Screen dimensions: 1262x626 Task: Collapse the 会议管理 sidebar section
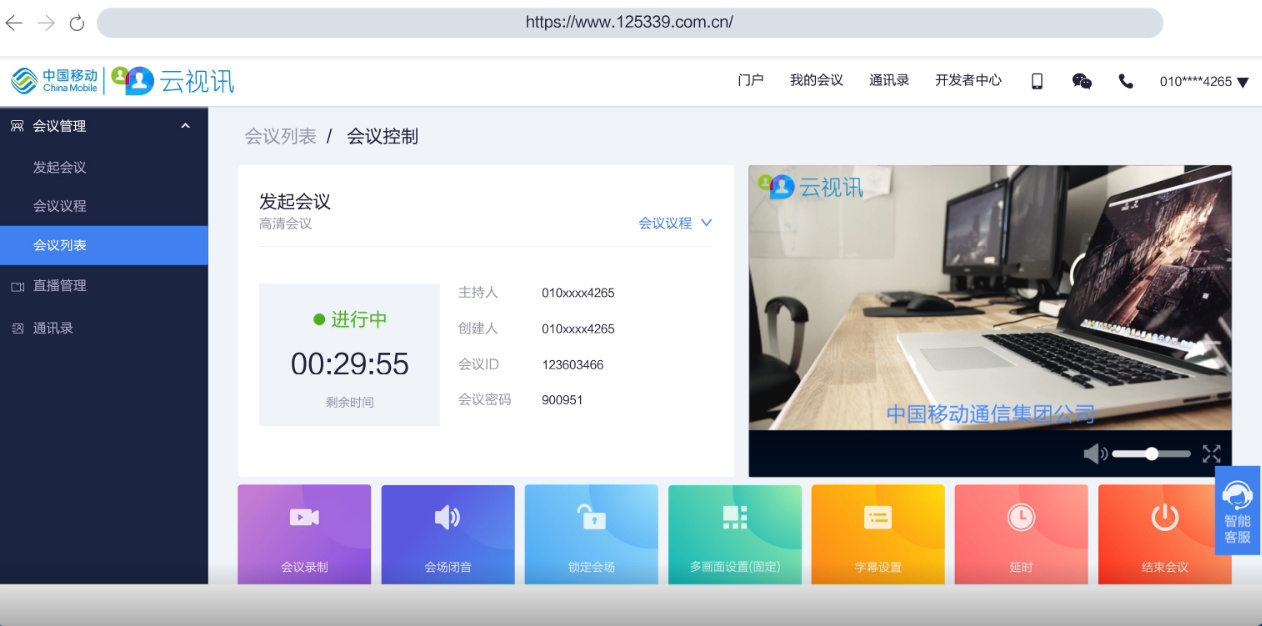click(185, 126)
